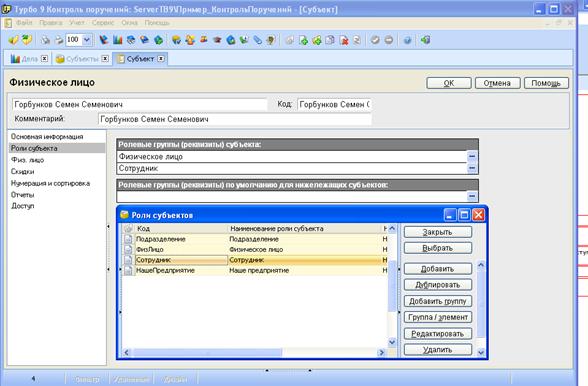
Task: Click the Выбрать button
Action: click(x=438, y=248)
